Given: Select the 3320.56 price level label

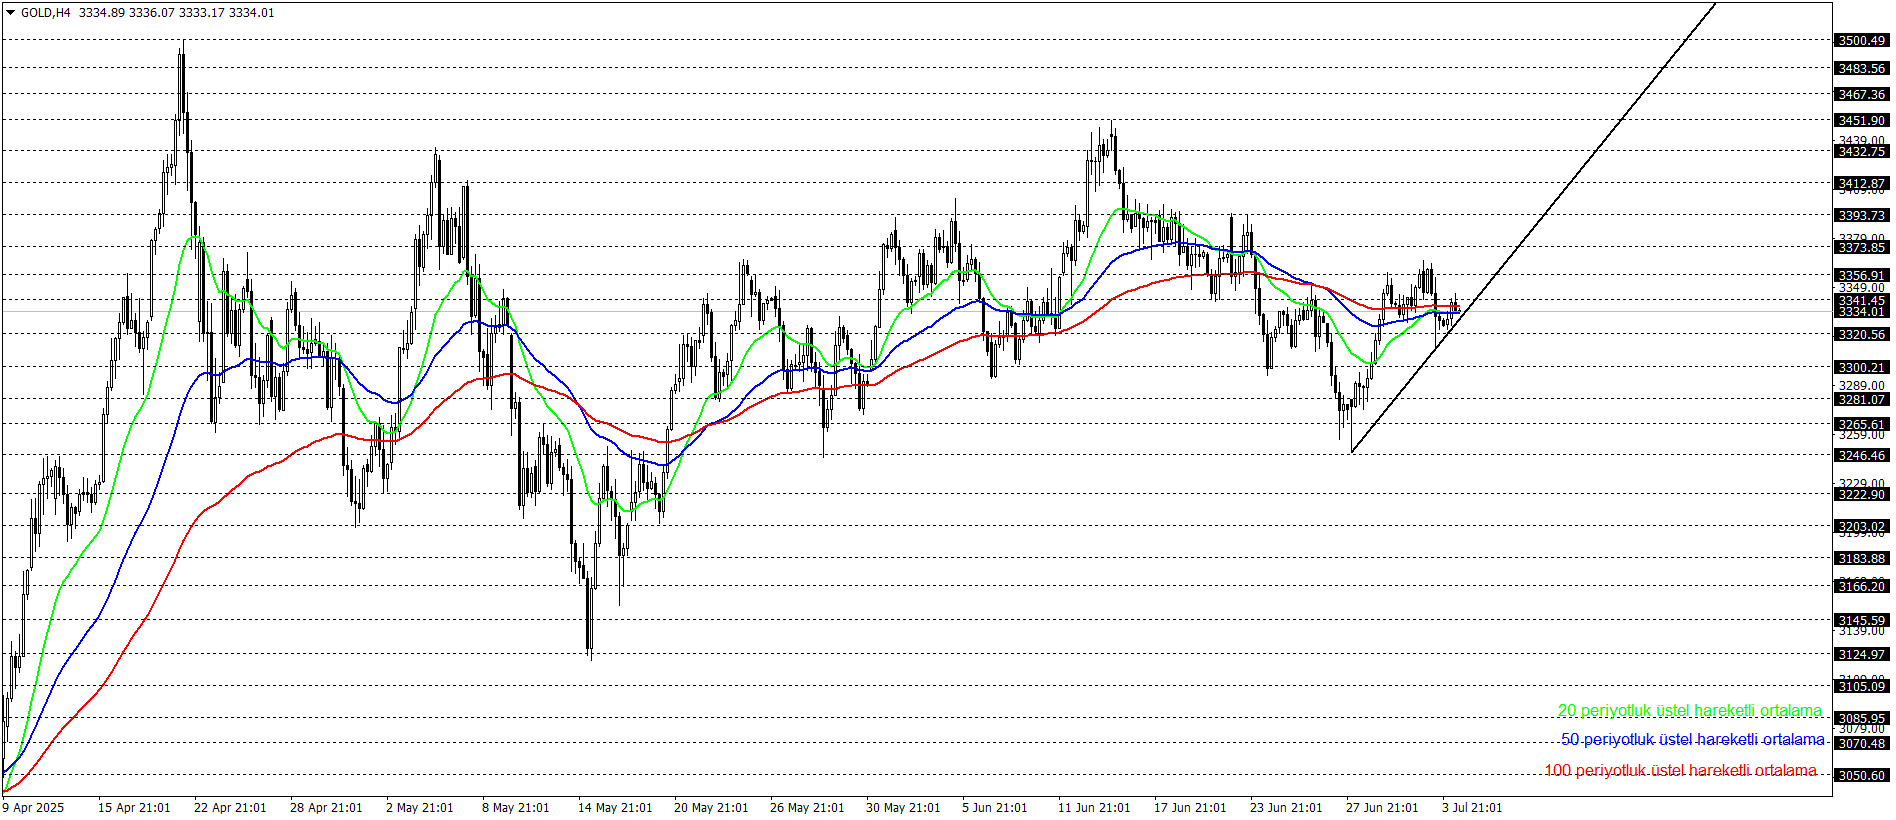Looking at the screenshot, I should (1862, 335).
